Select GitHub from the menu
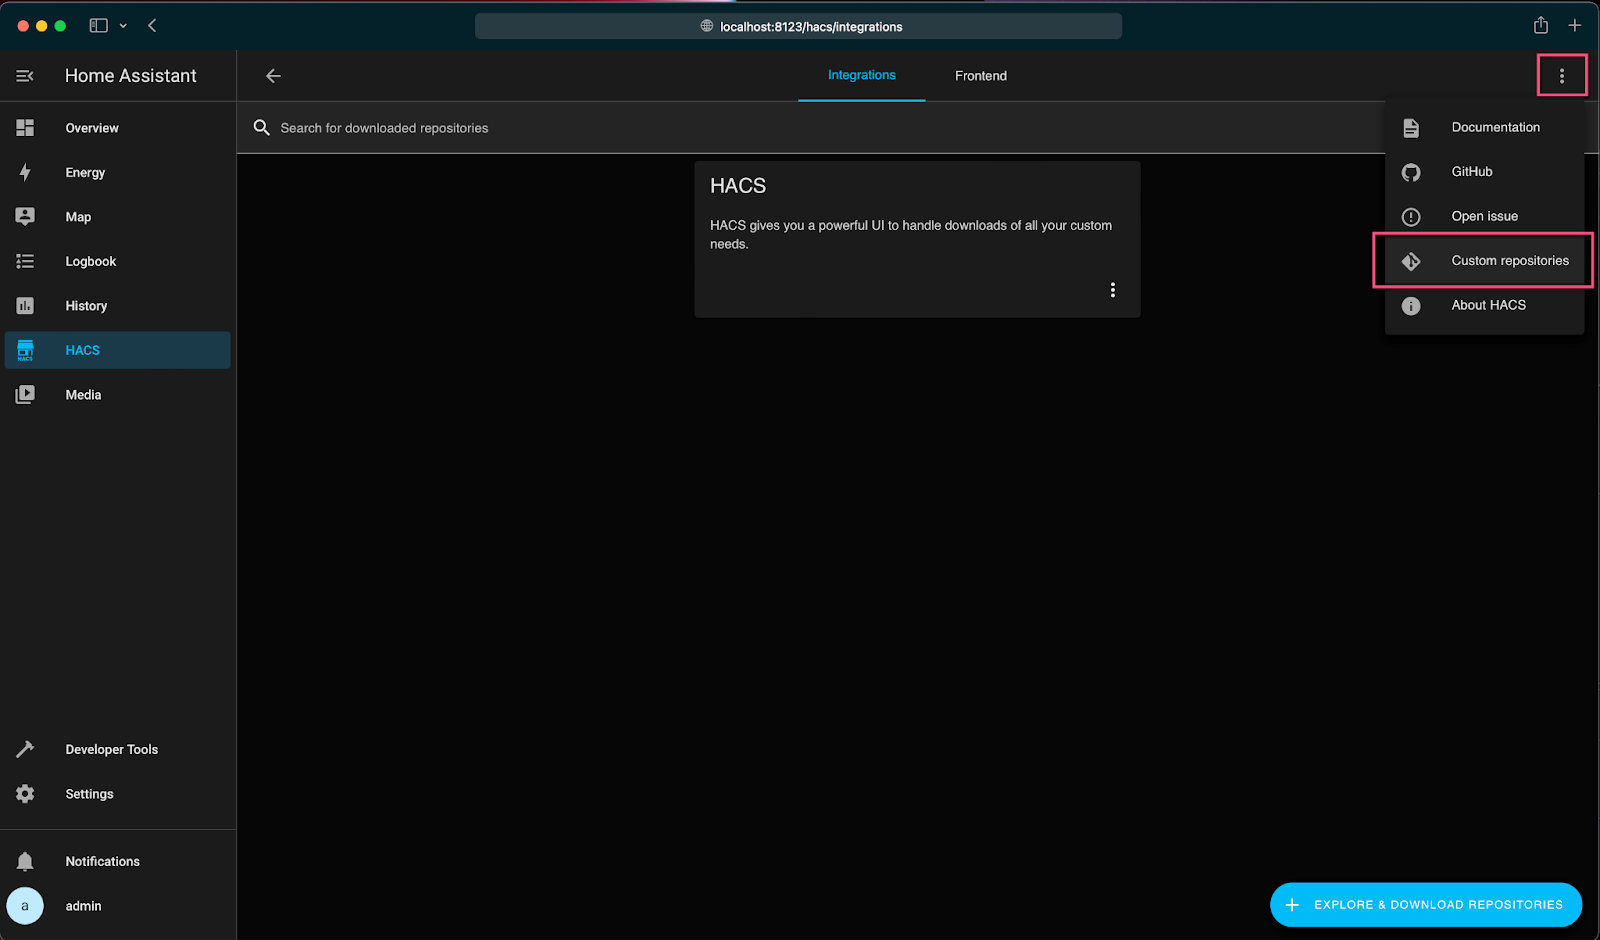 pyautogui.click(x=1484, y=172)
